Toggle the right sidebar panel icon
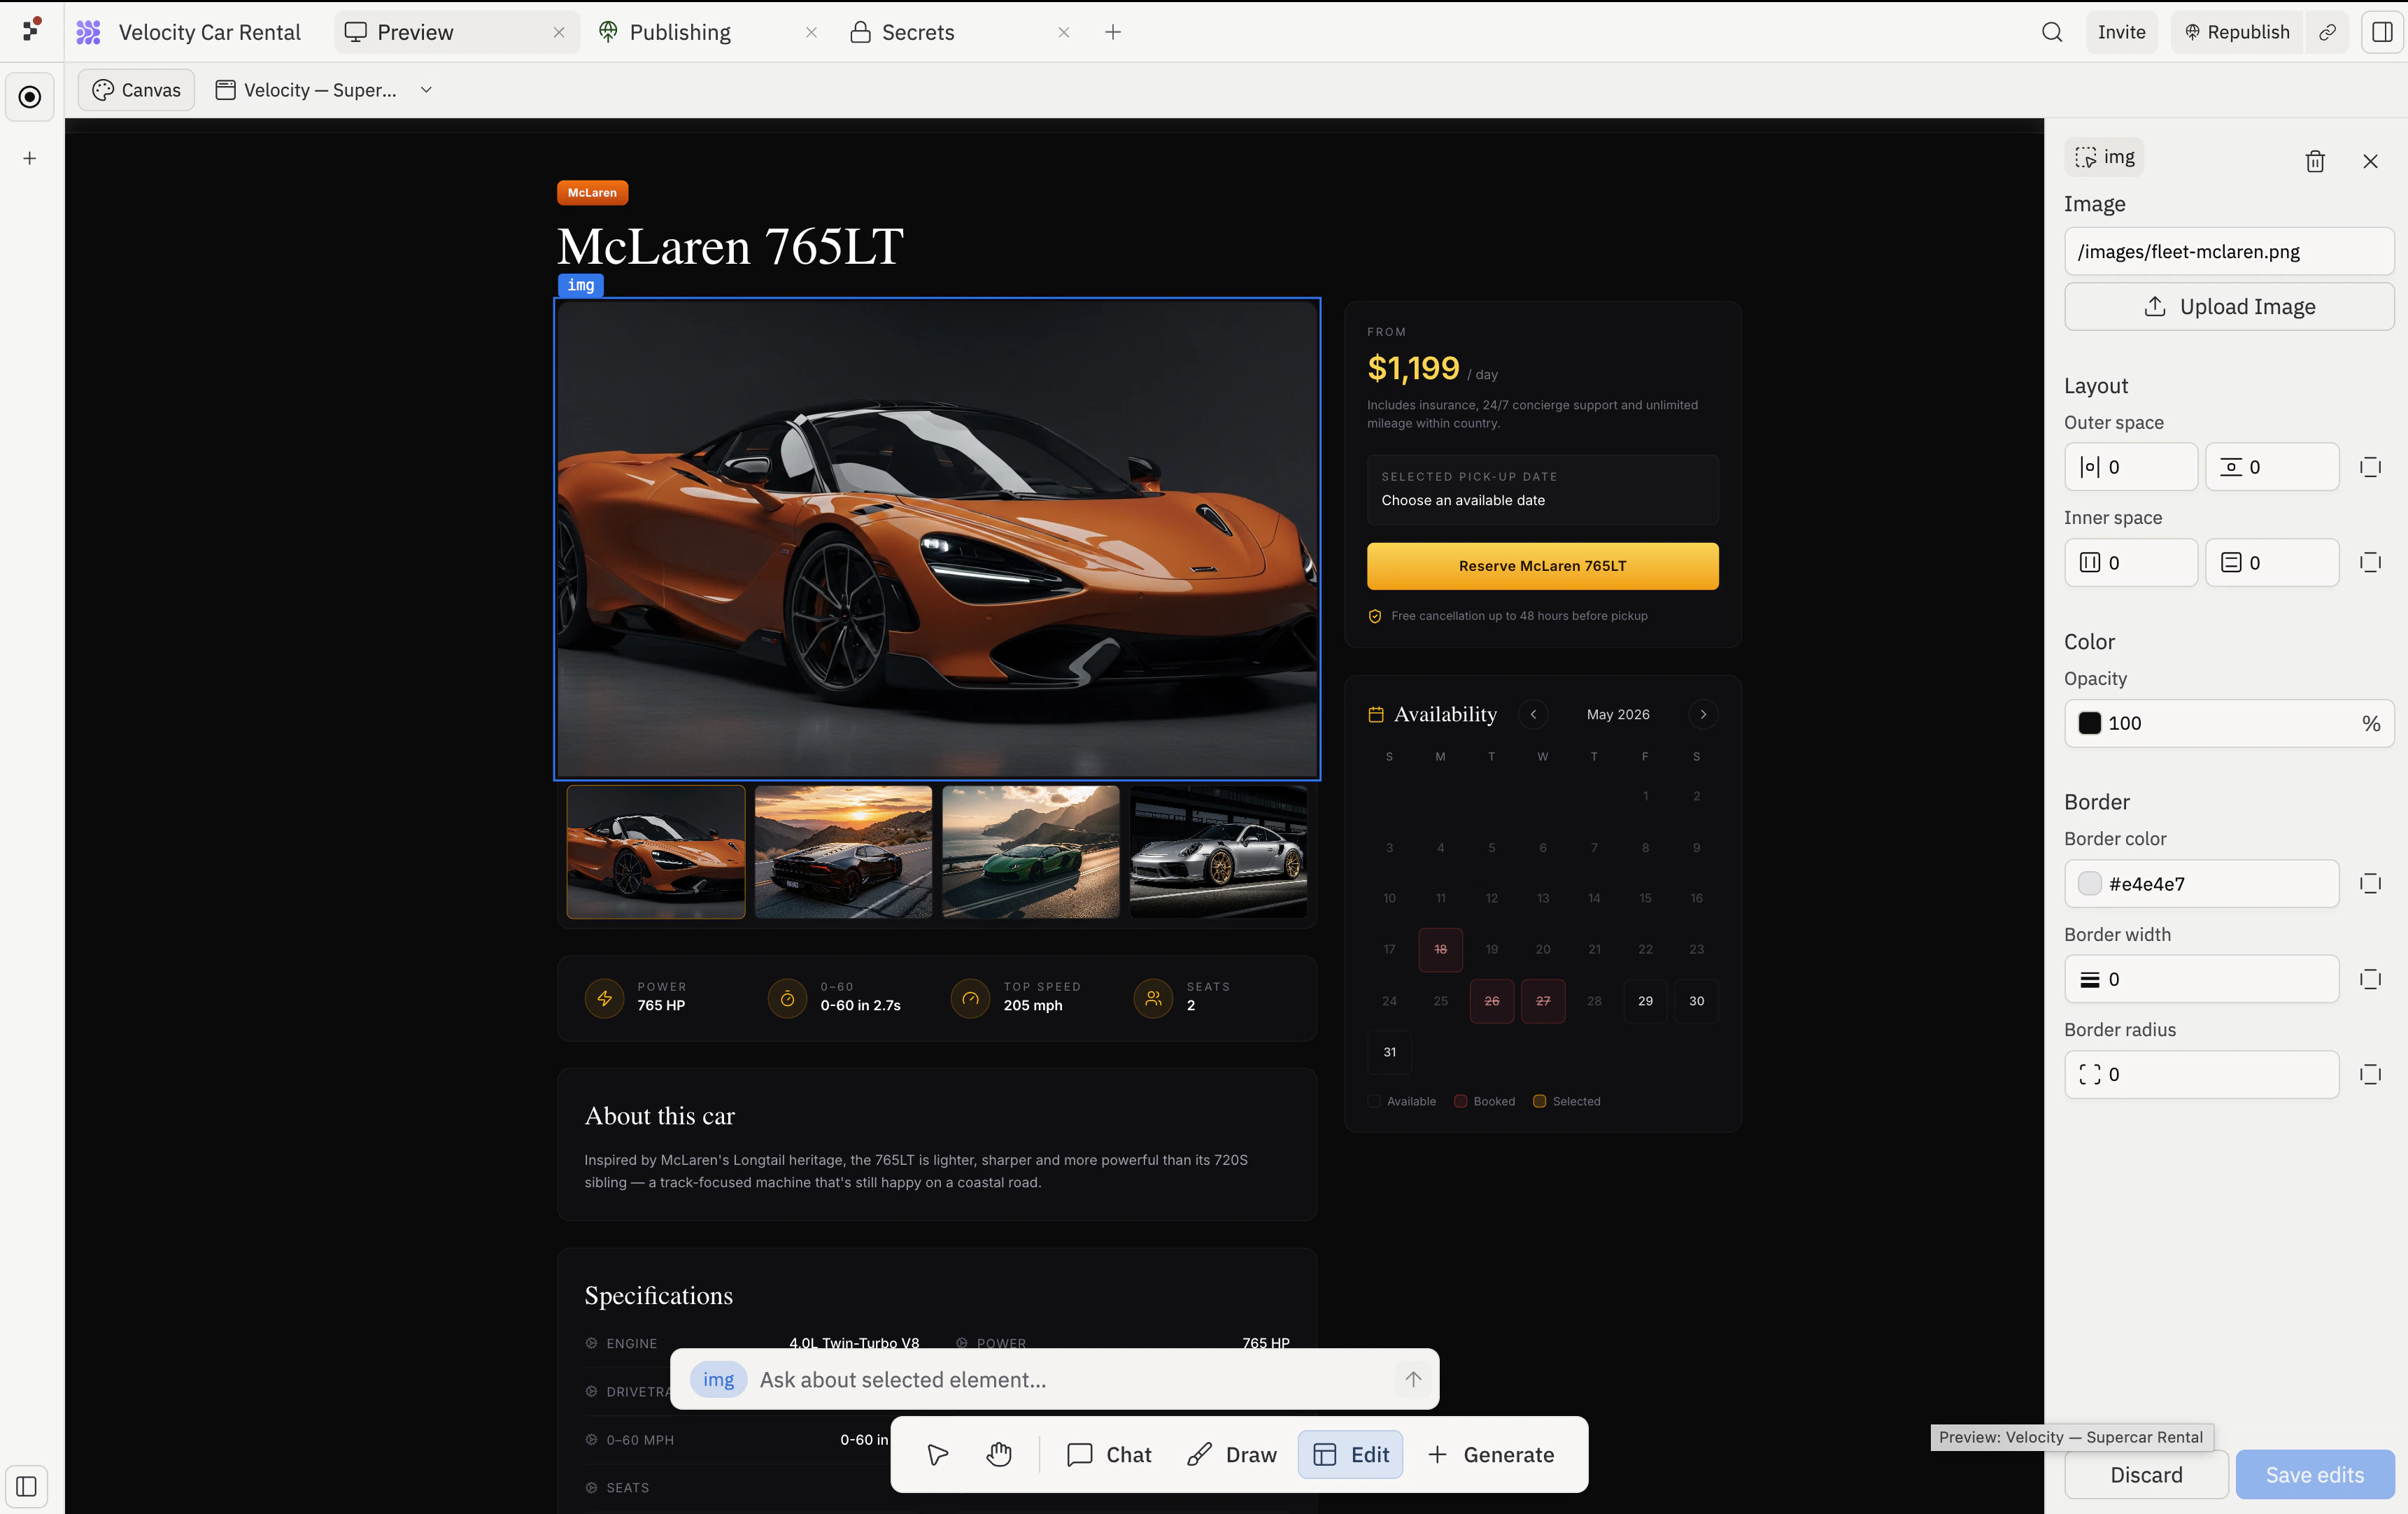 point(2383,32)
